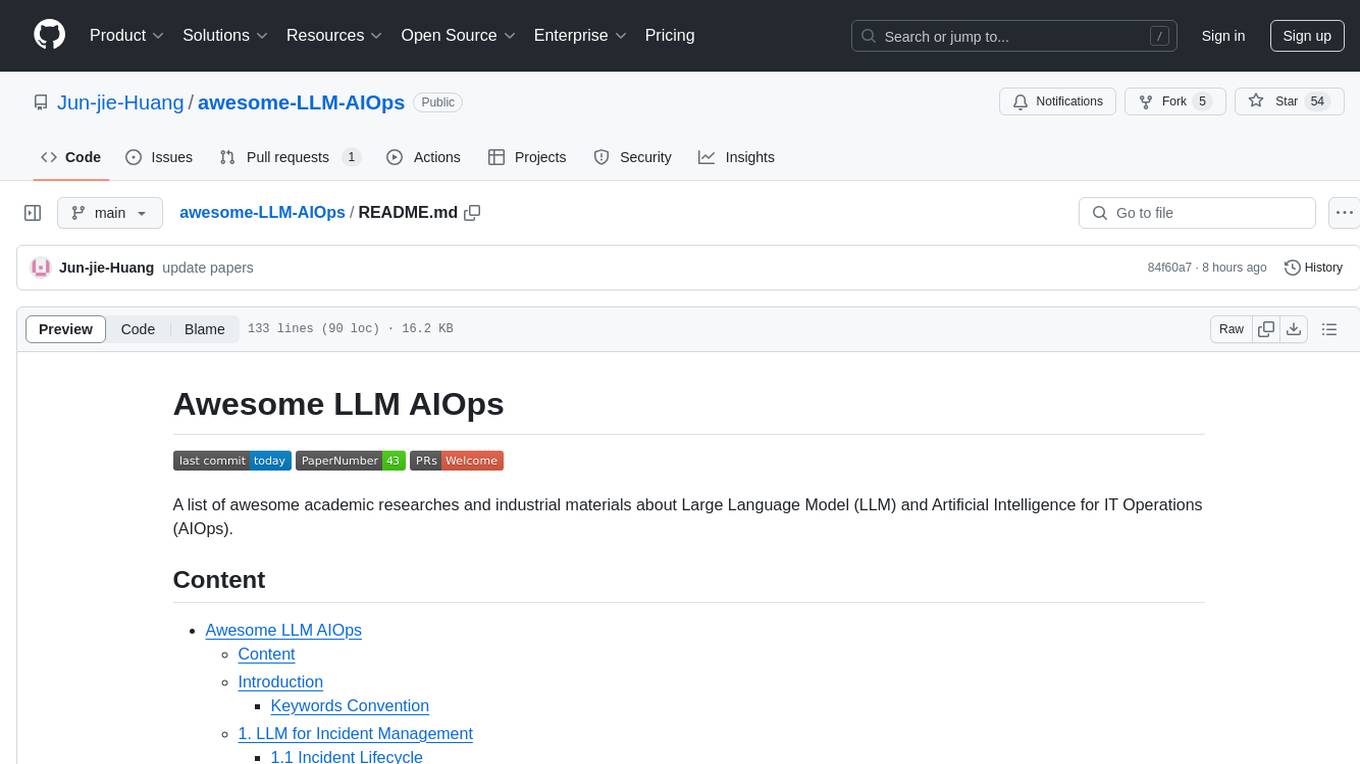
Task: Download the raw file
Action: pos(1294,329)
